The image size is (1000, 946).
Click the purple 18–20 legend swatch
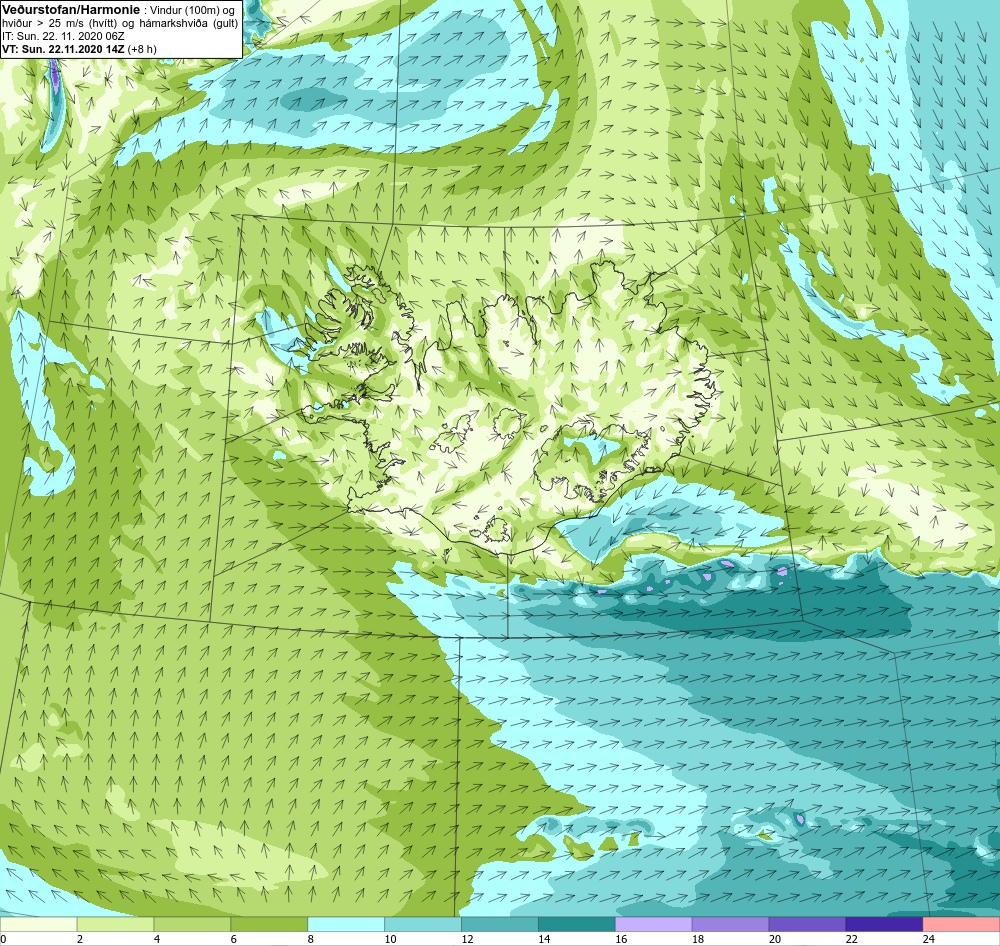730,924
